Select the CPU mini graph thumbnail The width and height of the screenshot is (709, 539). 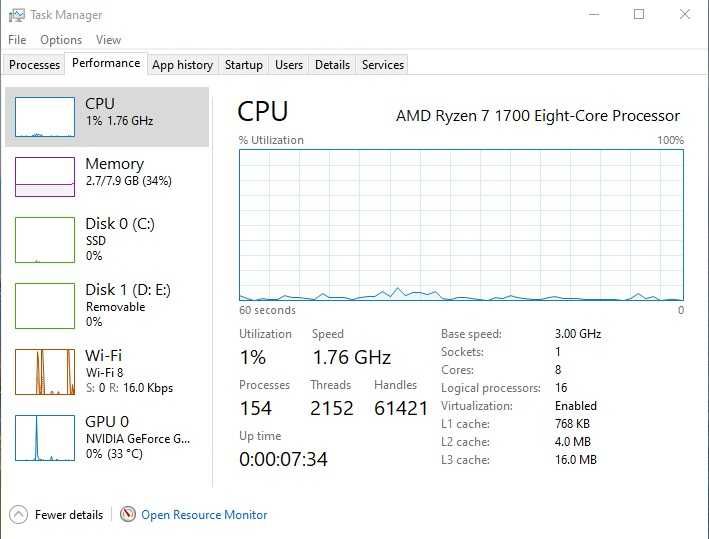pyautogui.click(x=45, y=117)
